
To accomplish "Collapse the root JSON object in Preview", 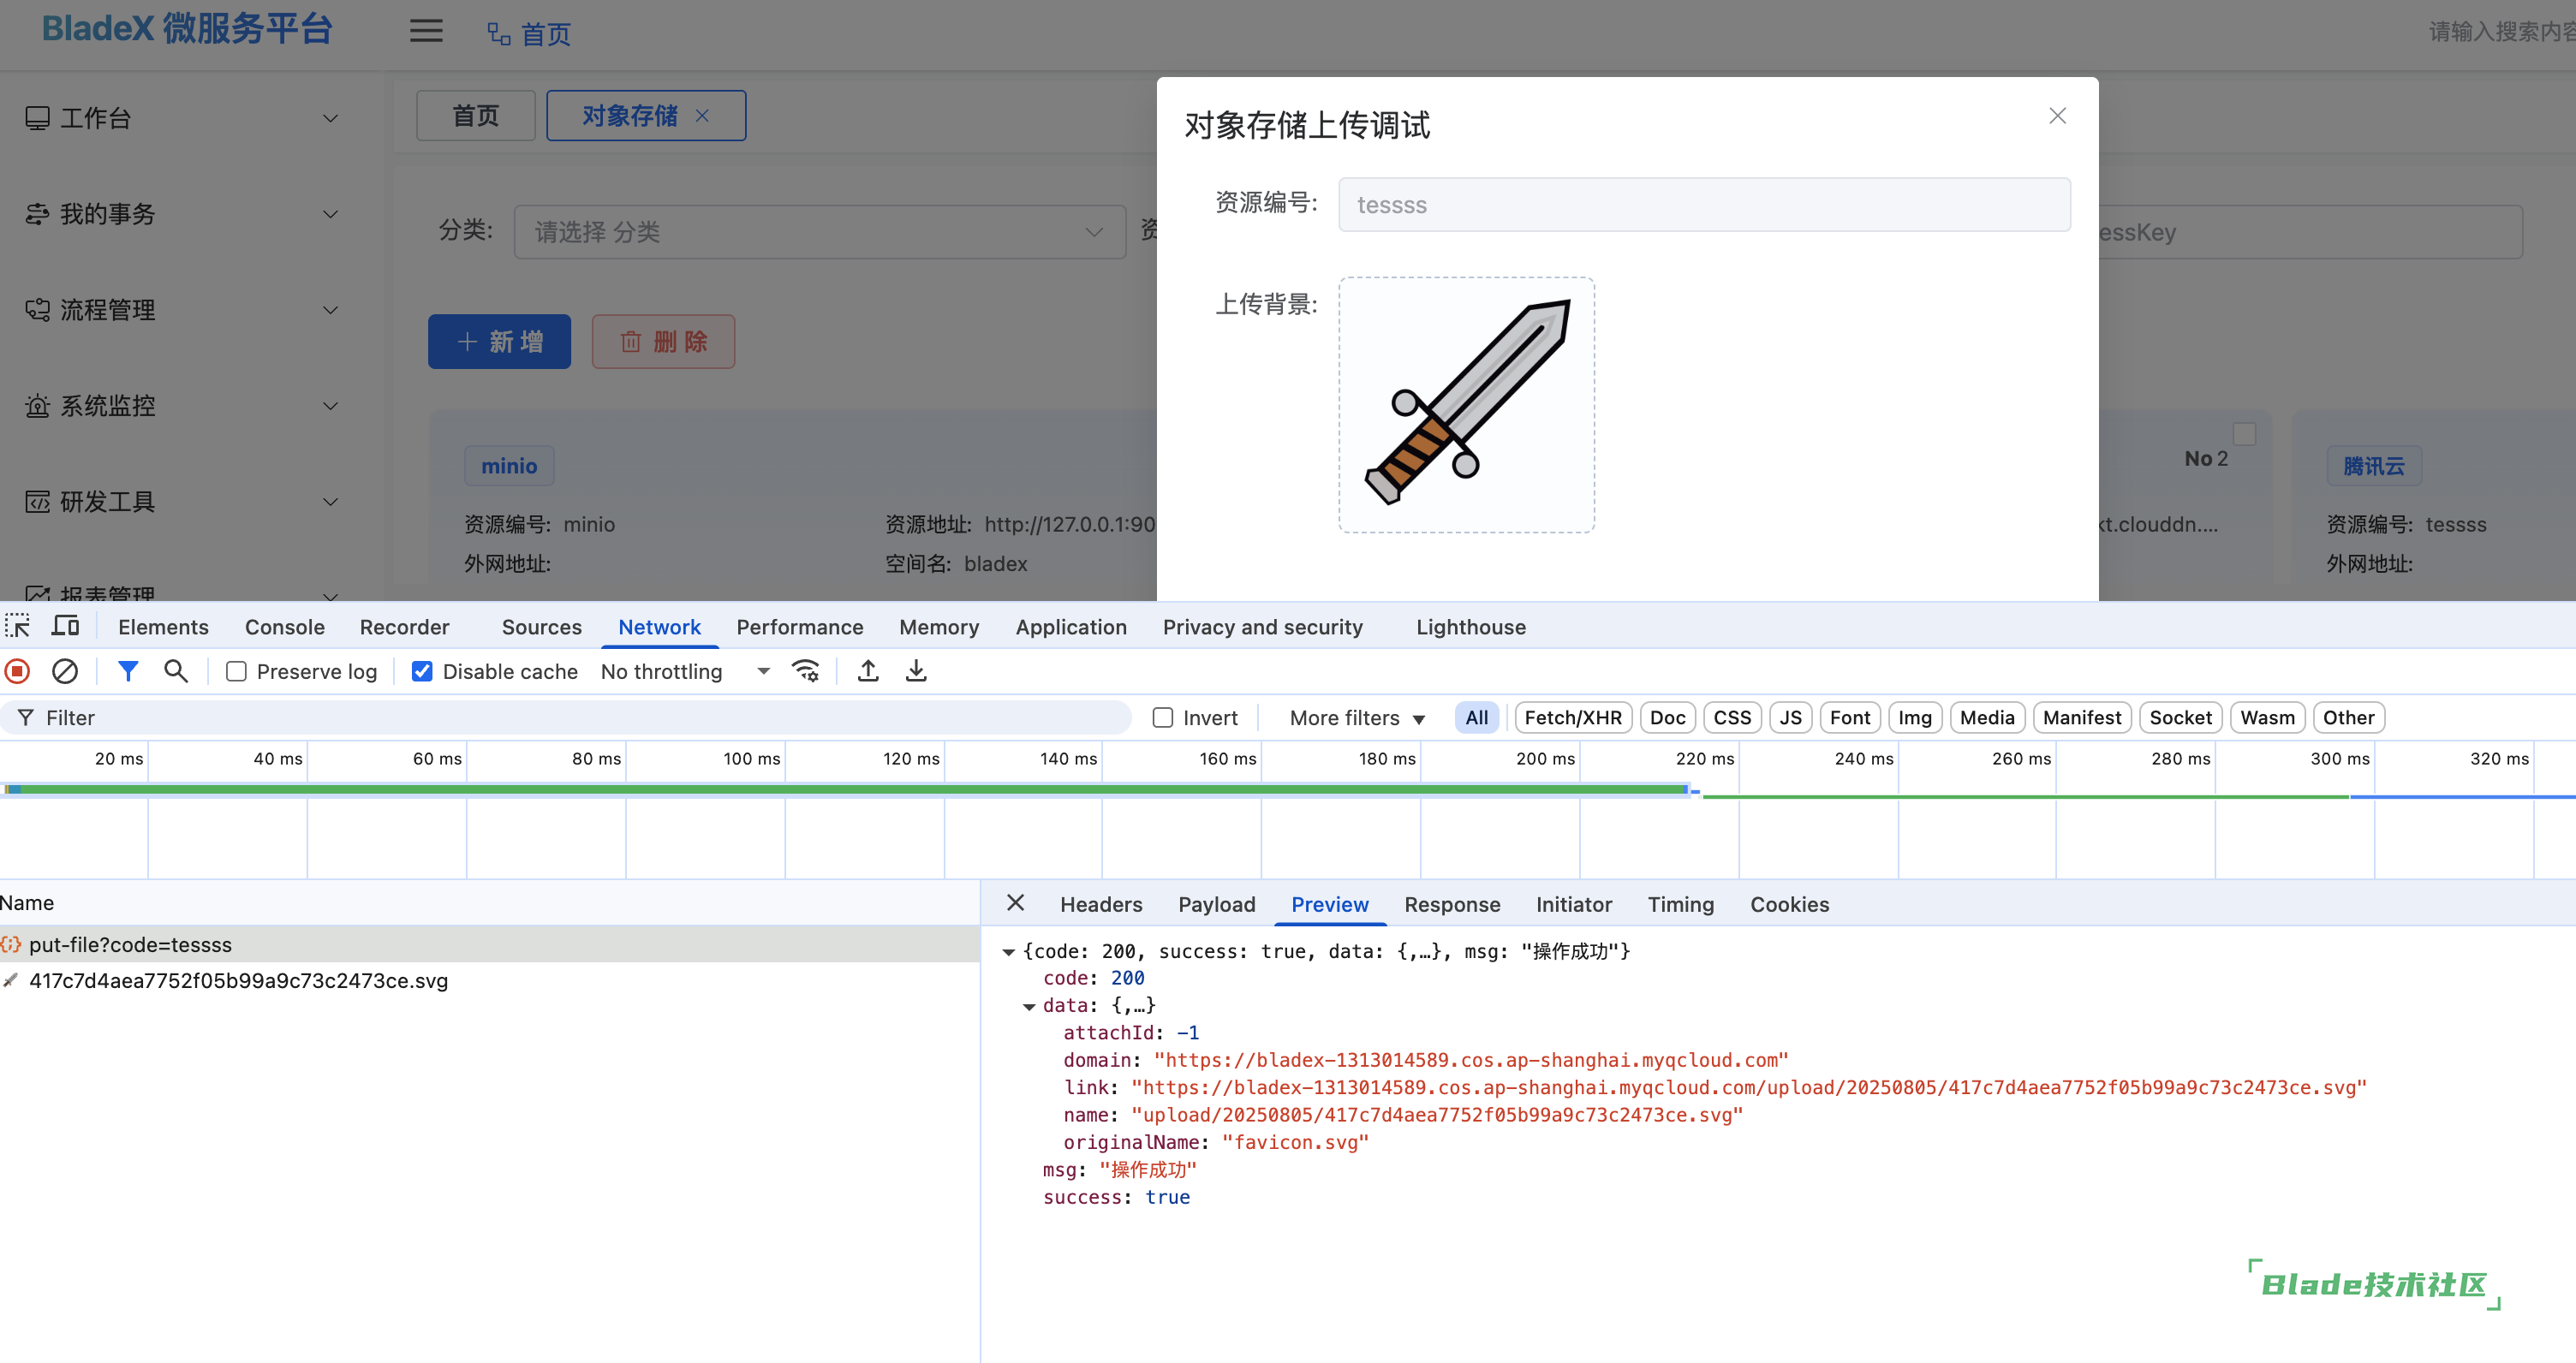I will pyautogui.click(x=1008, y=952).
